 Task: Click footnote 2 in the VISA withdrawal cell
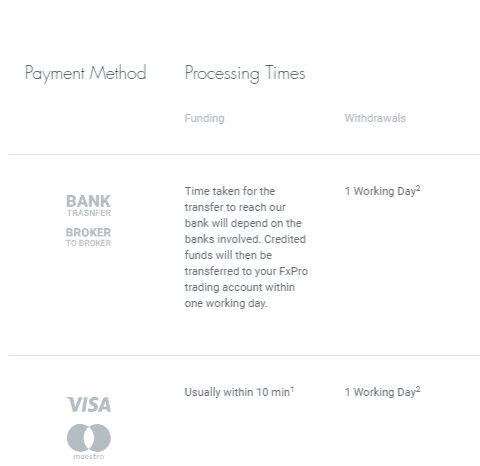click(x=418, y=389)
